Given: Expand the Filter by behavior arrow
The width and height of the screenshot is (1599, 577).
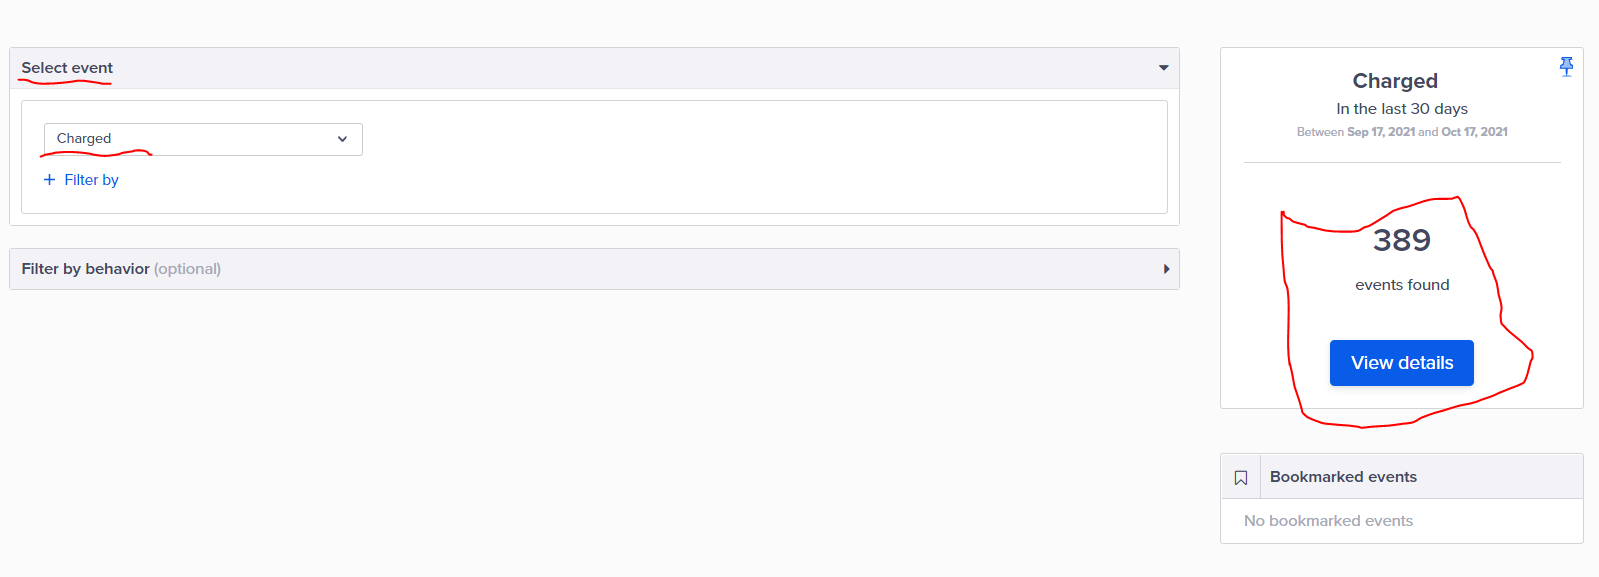Looking at the screenshot, I should click(1166, 269).
